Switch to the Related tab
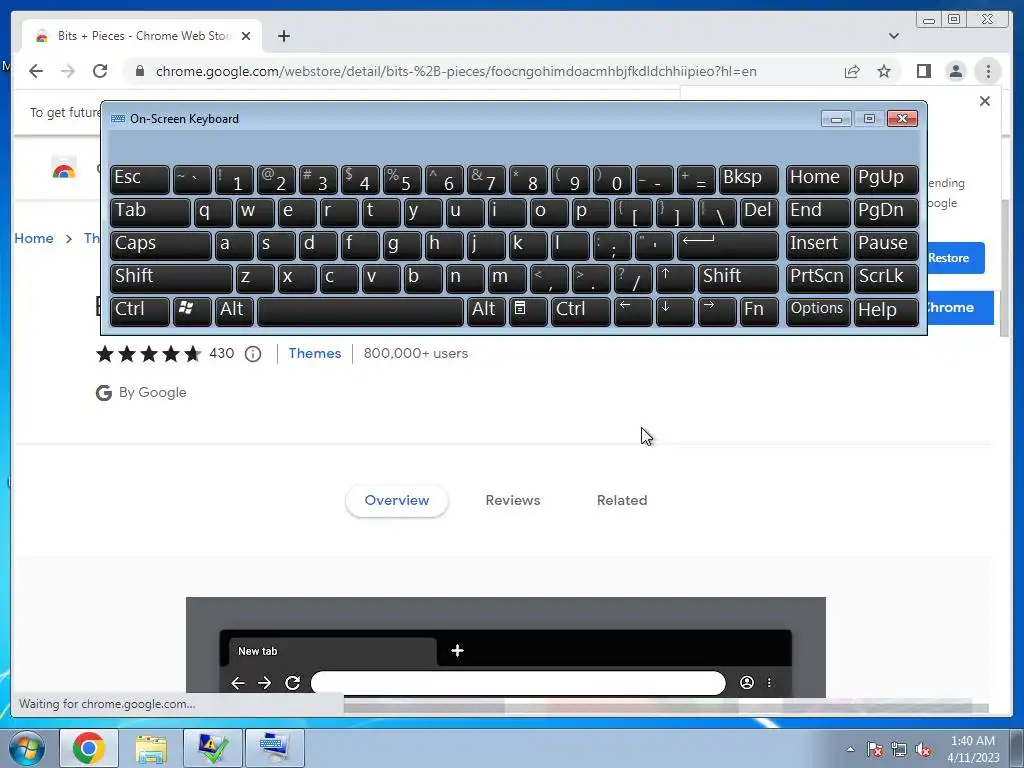 point(622,501)
